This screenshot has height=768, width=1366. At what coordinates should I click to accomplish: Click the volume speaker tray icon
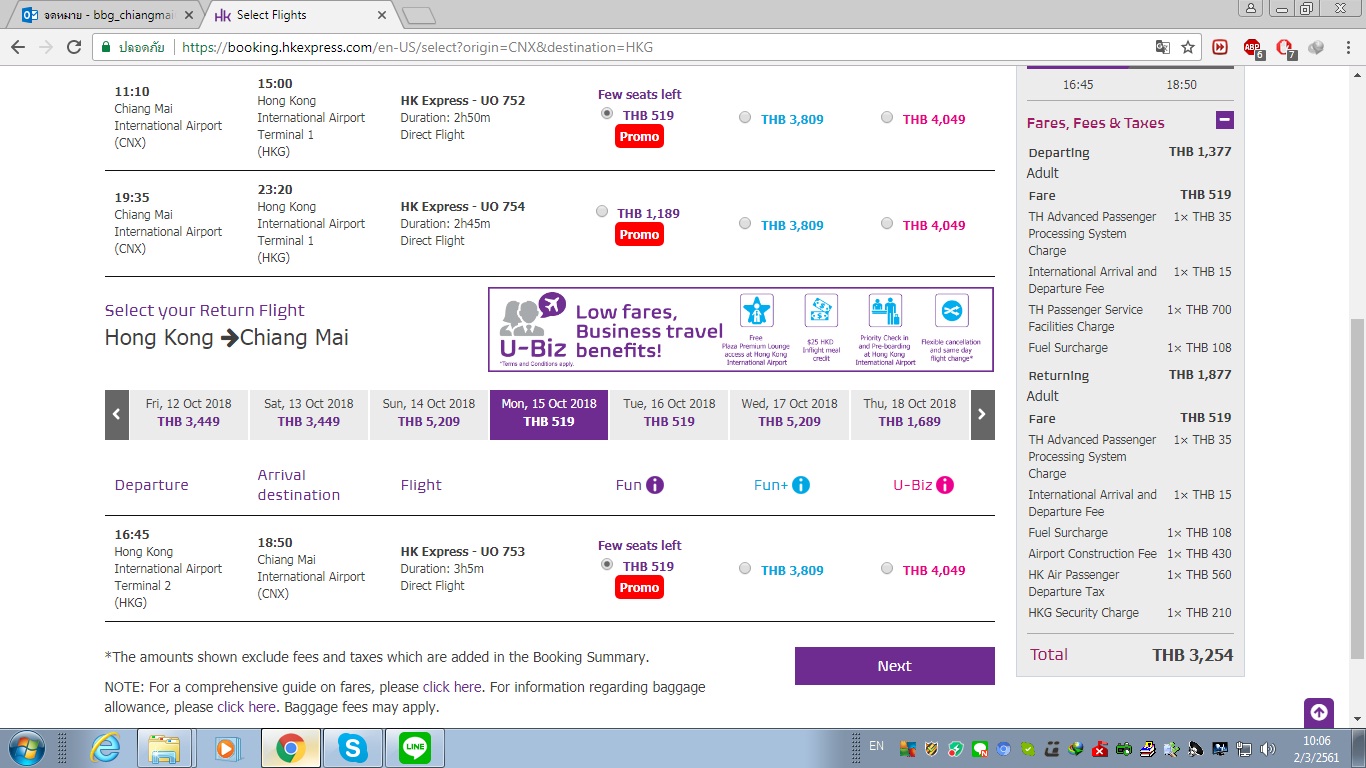click(1269, 749)
